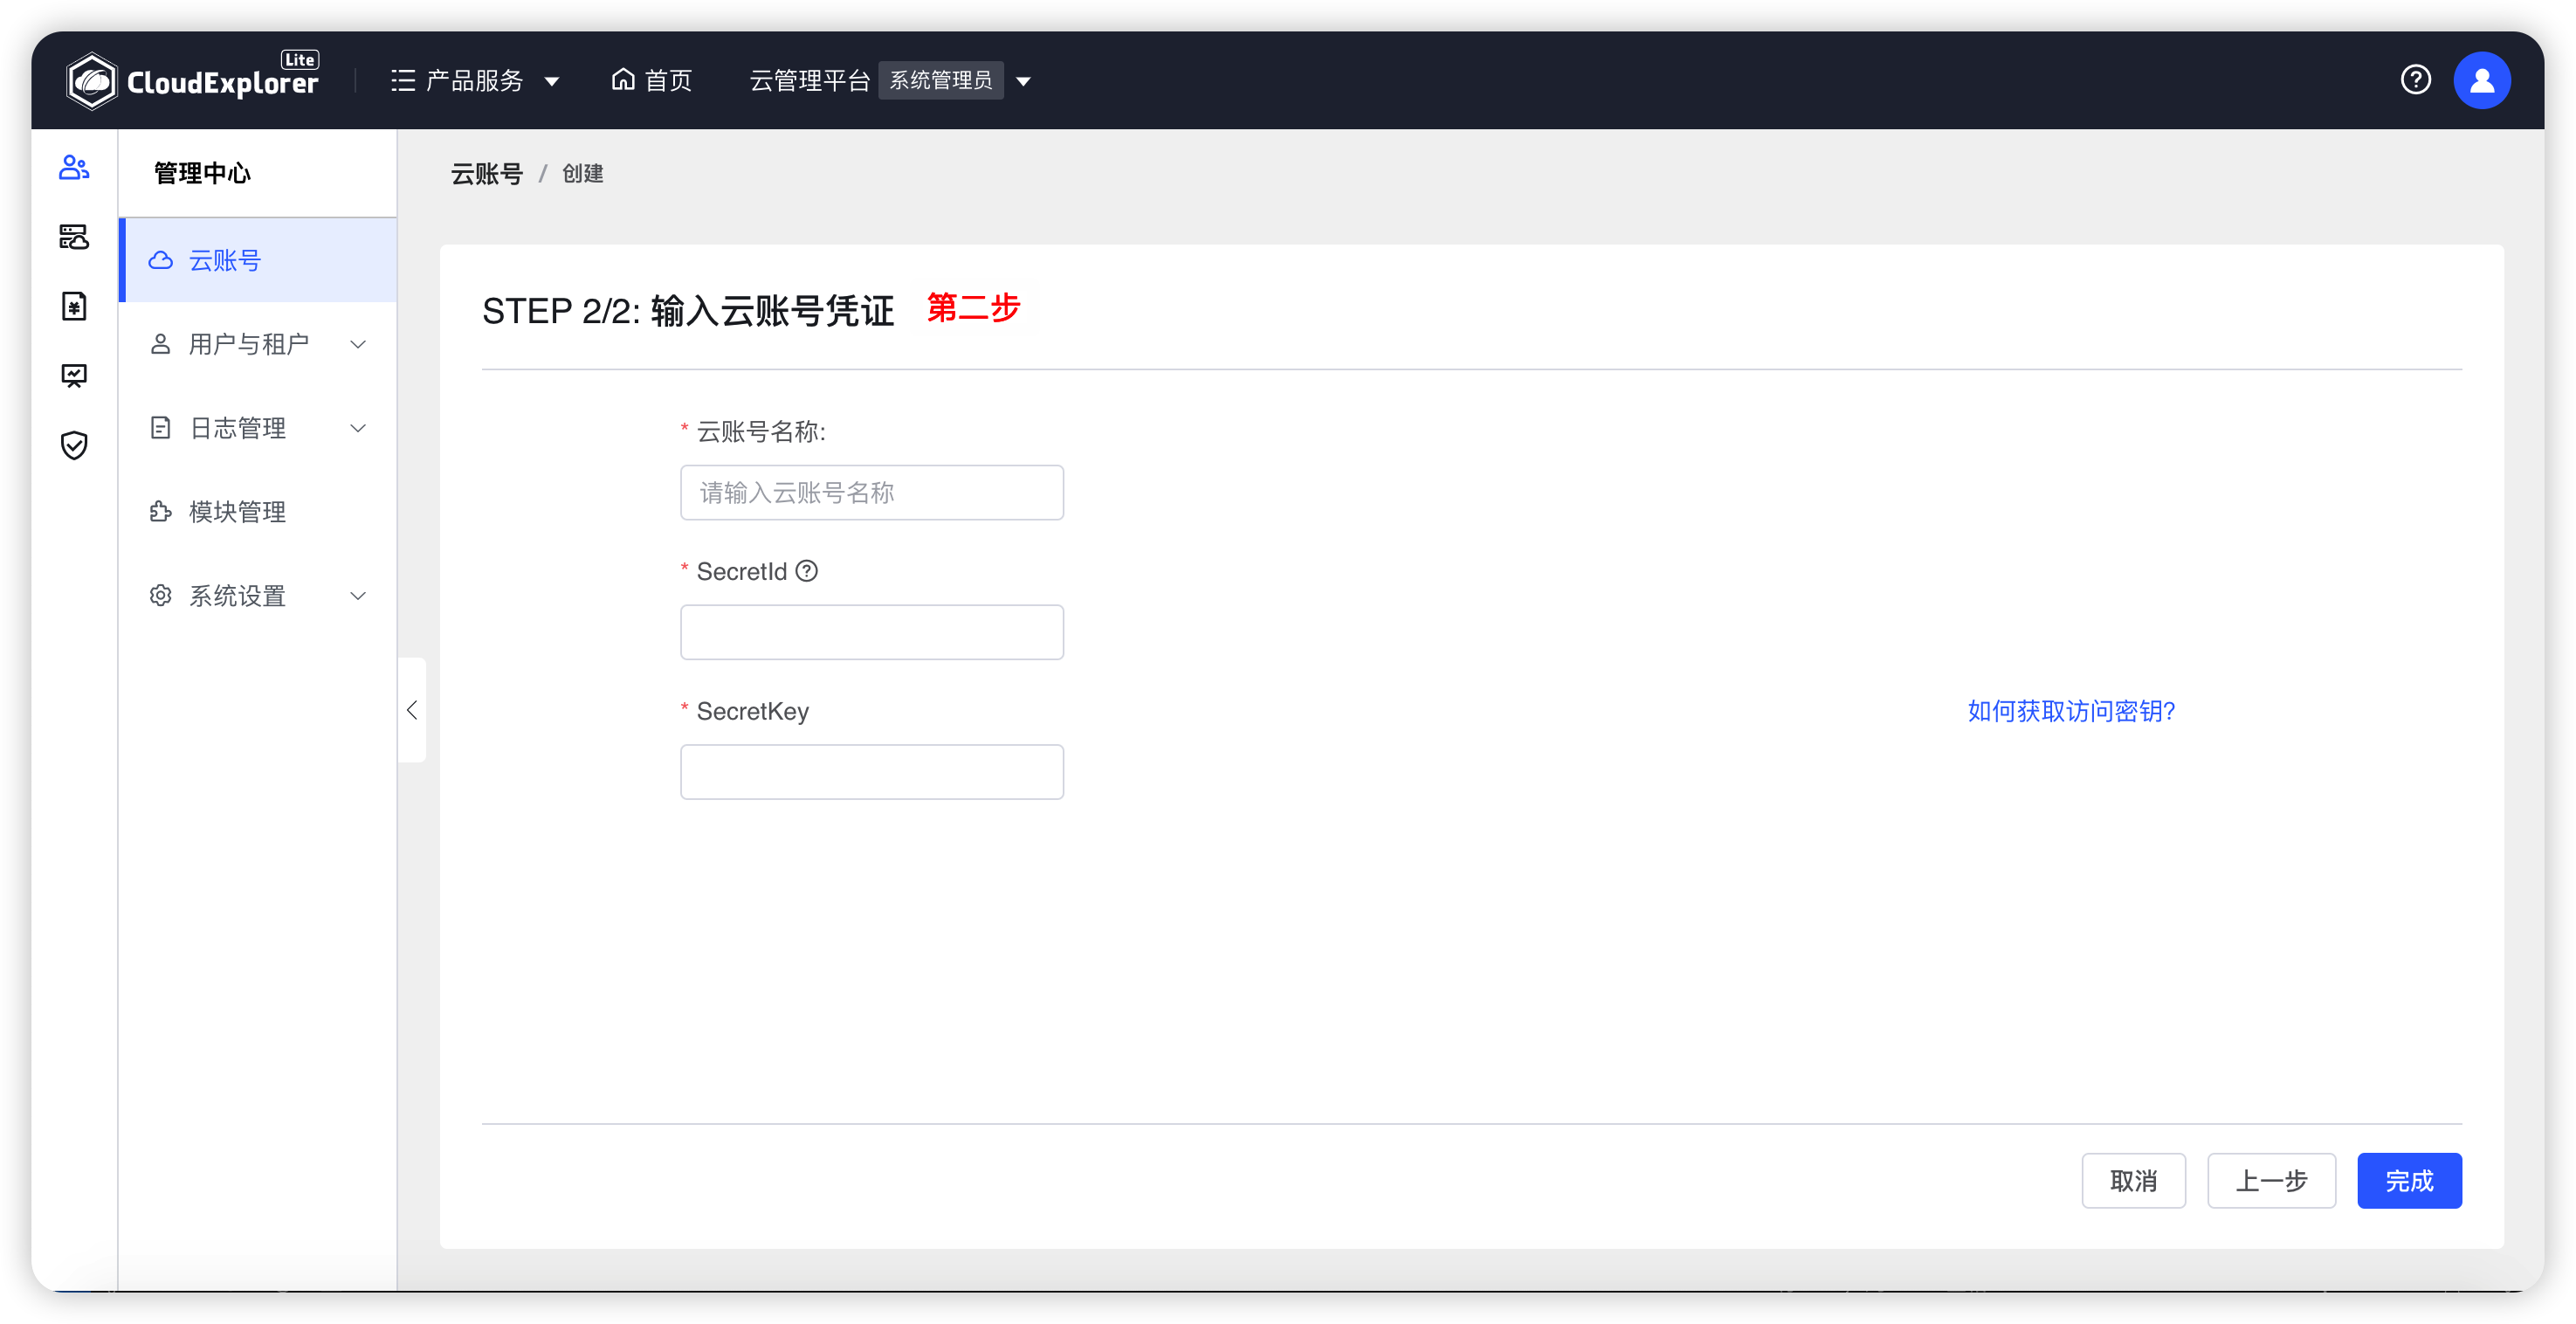Select the billing document icon in rail
The height and width of the screenshot is (1324, 2576).
point(74,306)
